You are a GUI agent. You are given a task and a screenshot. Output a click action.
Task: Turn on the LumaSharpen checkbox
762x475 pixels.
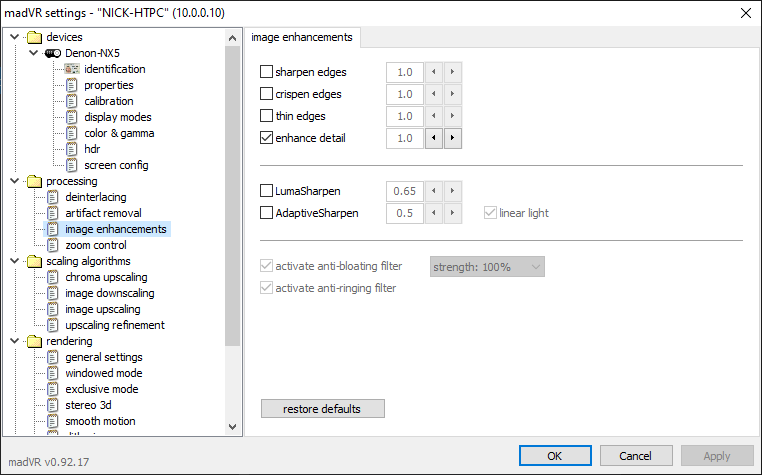tap(266, 190)
